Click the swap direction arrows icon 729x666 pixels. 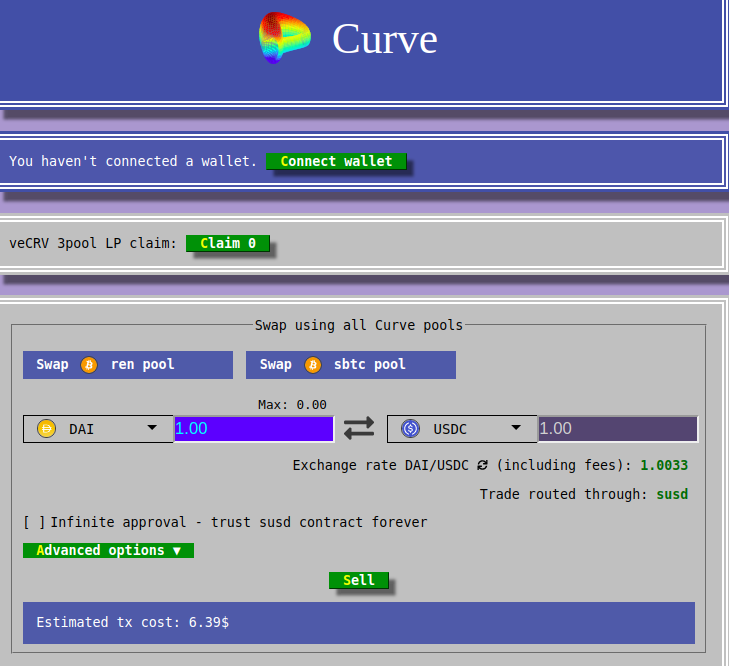pyautogui.click(x=359, y=428)
